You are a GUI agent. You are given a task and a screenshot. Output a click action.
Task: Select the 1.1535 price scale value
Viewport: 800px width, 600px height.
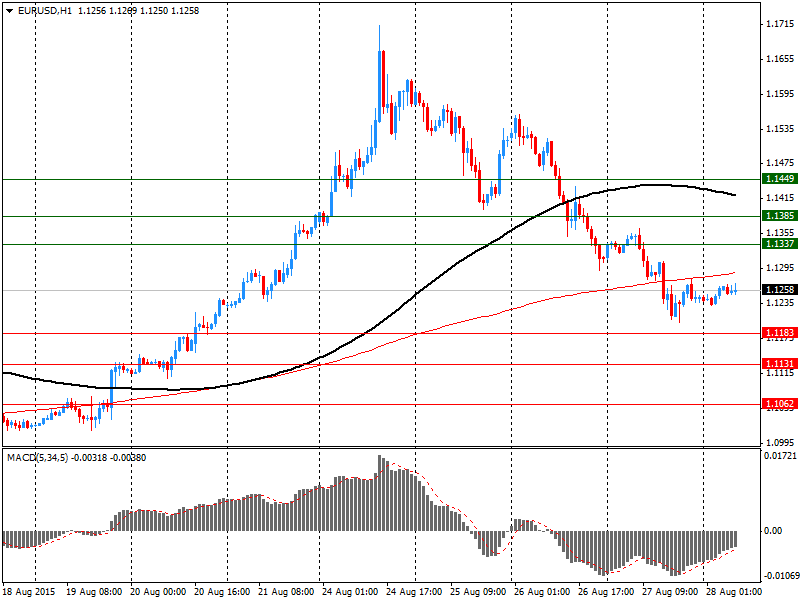(x=780, y=128)
